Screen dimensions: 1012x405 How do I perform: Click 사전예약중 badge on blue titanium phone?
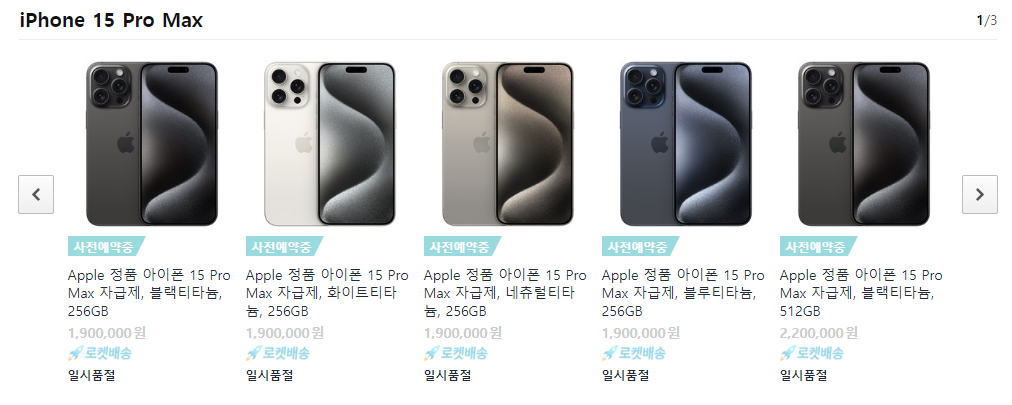tap(640, 246)
